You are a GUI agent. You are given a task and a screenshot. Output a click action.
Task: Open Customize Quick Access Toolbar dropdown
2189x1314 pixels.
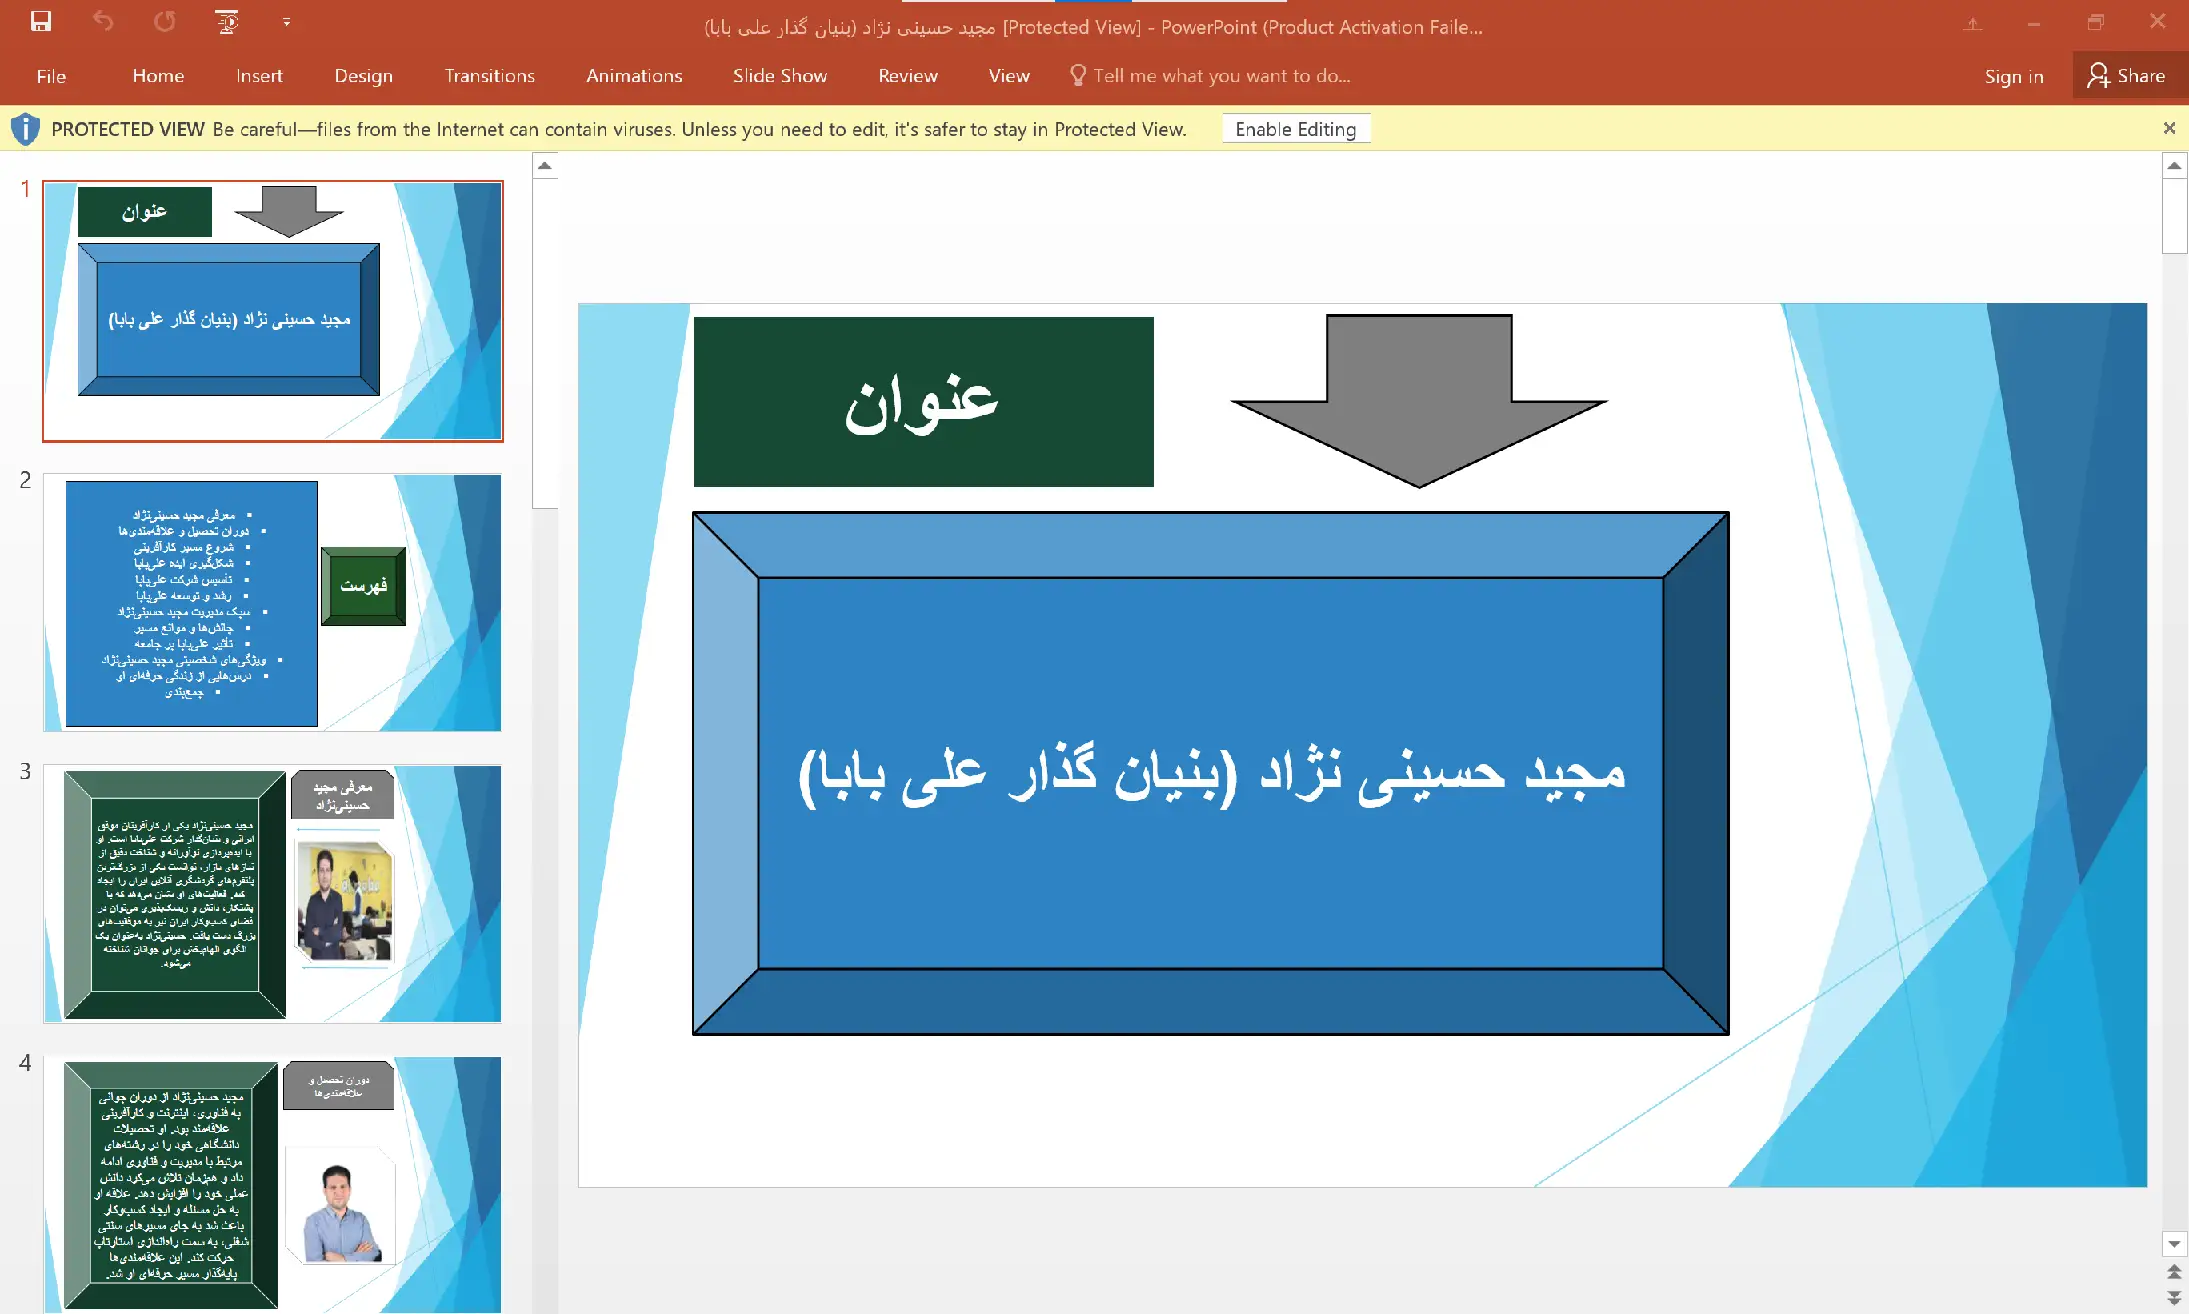click(x=287, y=22)
